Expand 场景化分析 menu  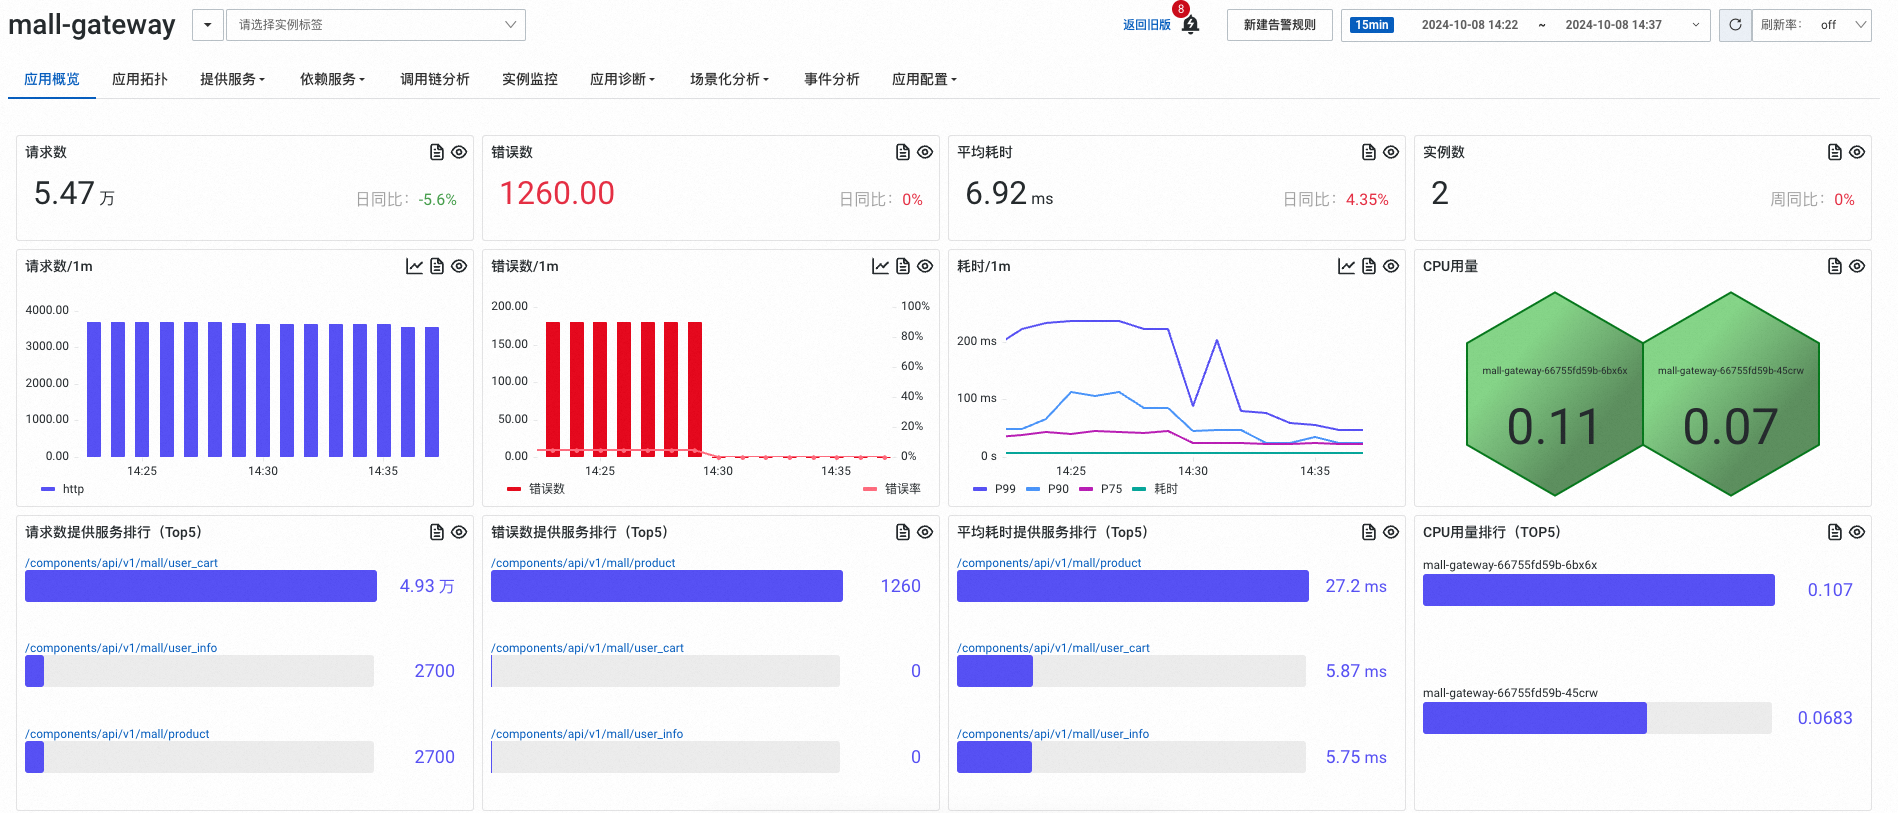pos(729,79)
